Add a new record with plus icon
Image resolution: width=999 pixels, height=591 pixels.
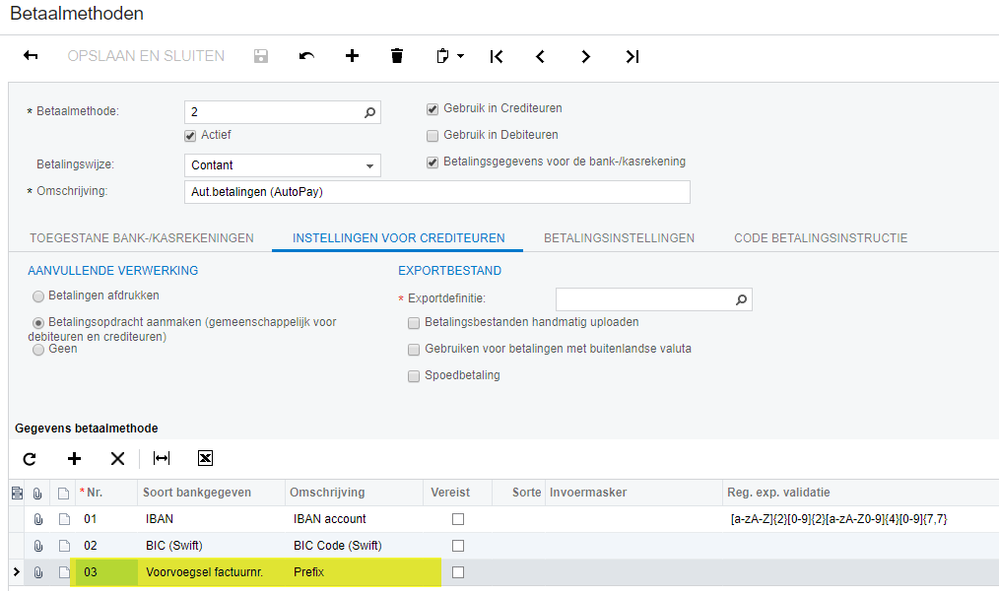pos(352,56)
